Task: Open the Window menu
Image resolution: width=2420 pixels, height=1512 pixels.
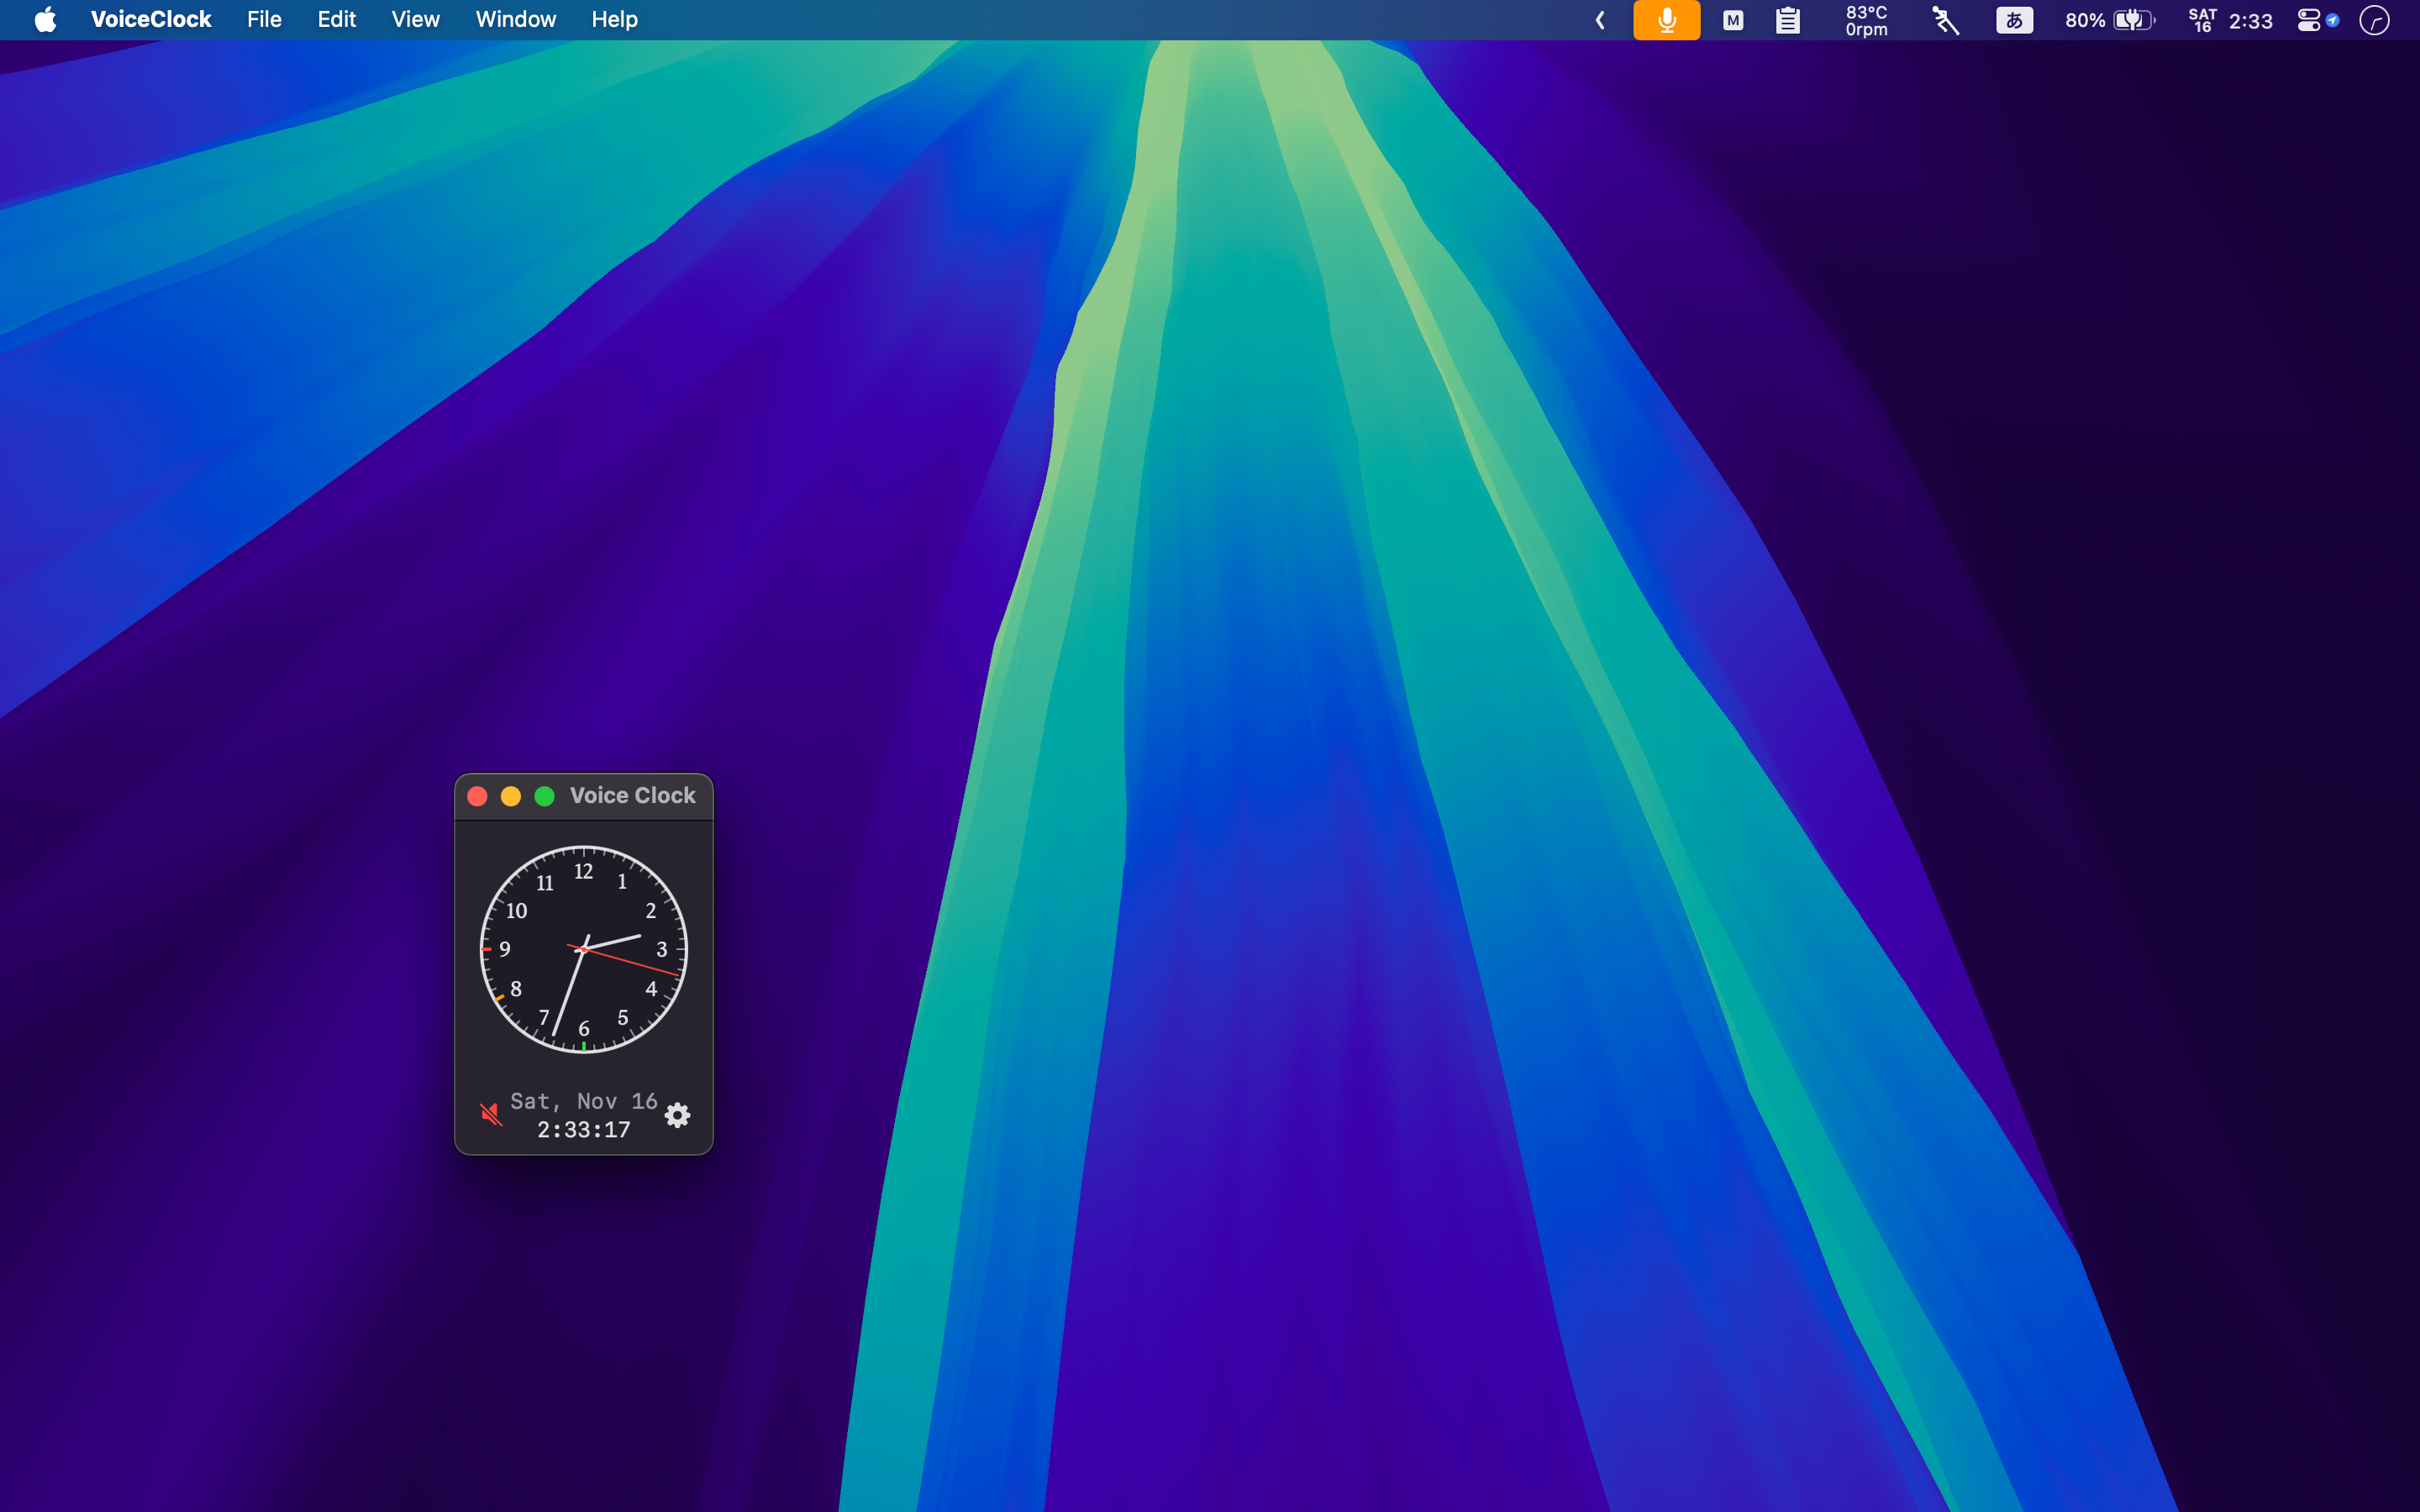Action: tap(516, 20)
